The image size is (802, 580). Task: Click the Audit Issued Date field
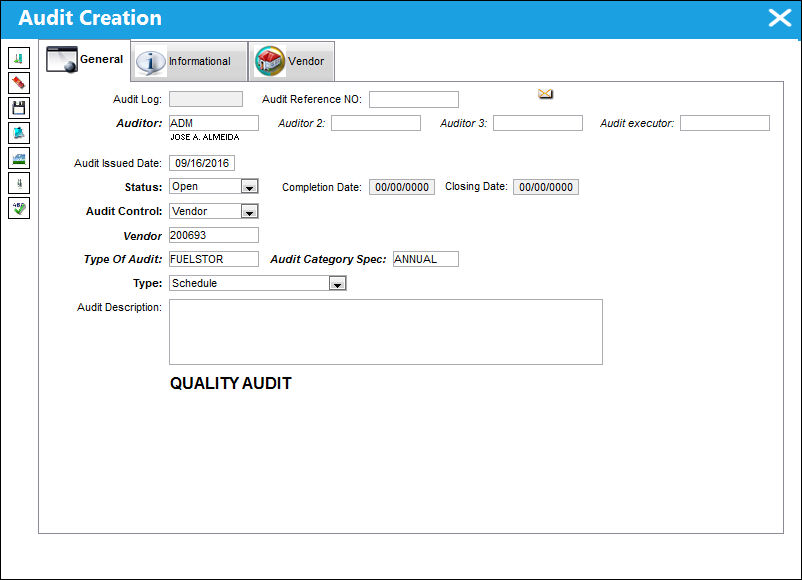pos(202,163)
